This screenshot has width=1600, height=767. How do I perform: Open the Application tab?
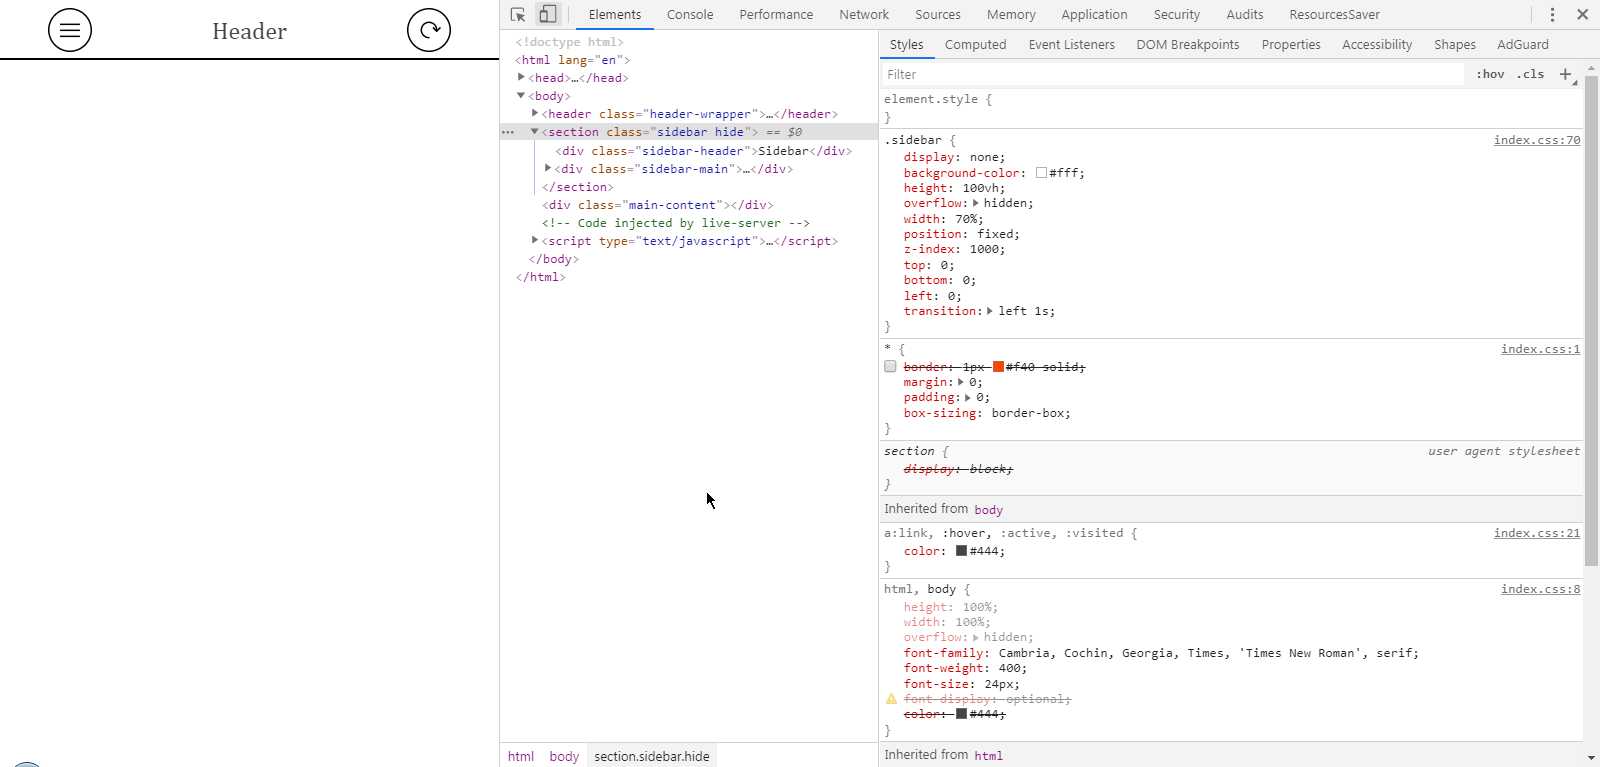[1094, 15]
